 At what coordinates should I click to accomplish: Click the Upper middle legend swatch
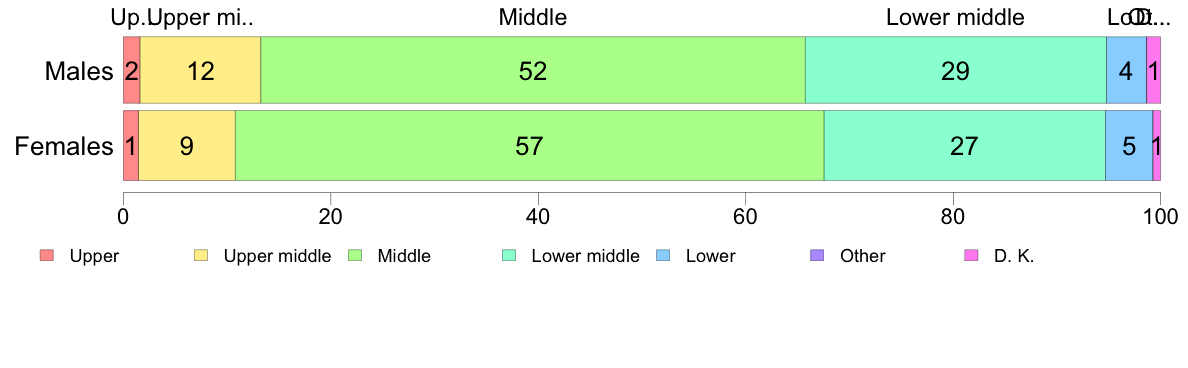(x=201, y=256)
